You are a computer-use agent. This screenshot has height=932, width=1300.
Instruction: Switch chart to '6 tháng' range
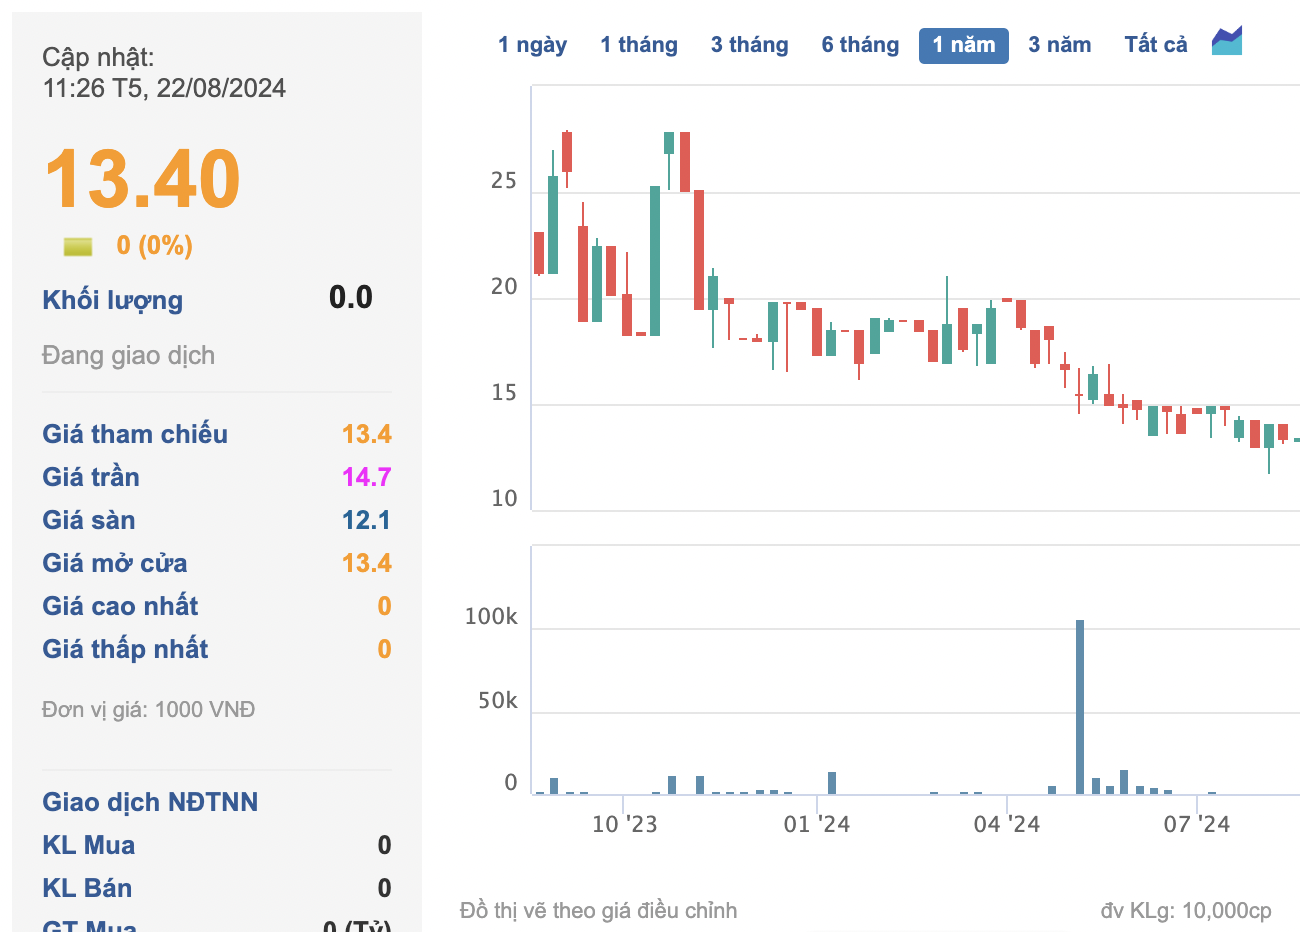click(x=861, y=45)
